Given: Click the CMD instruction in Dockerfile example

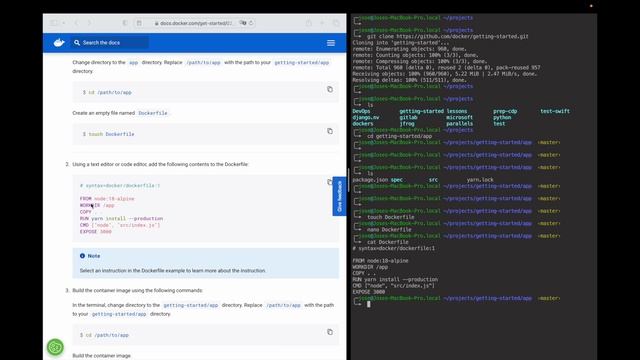Looking at the screenshot, I should click(84, 225).
